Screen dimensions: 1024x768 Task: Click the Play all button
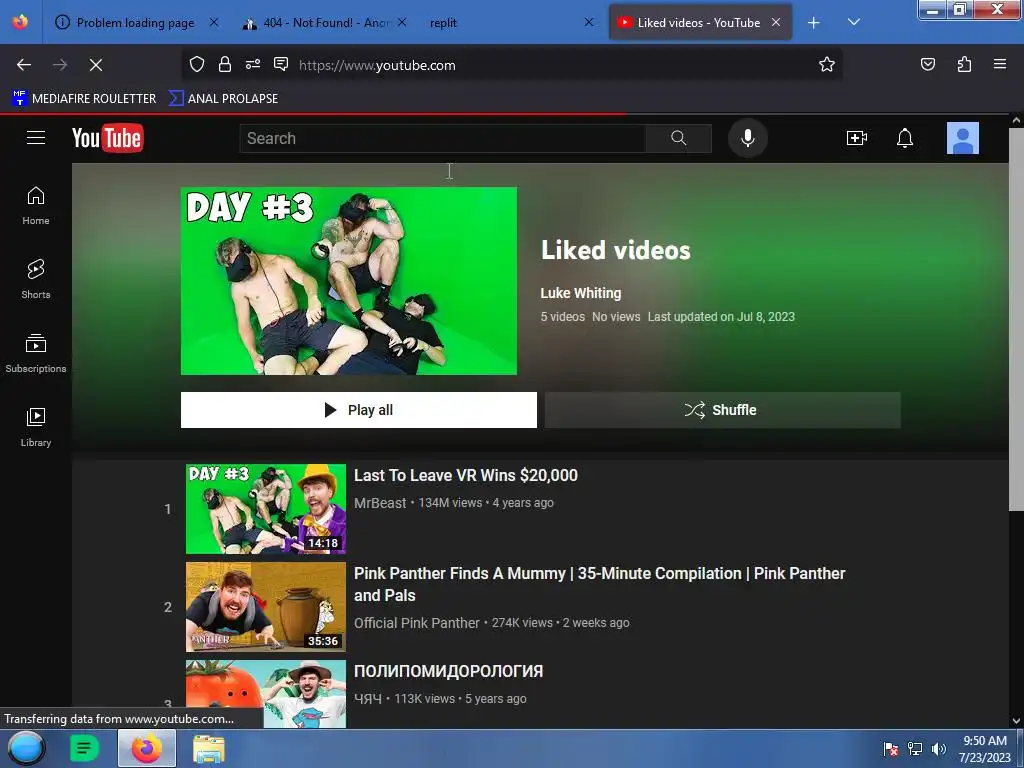[359, 410]
